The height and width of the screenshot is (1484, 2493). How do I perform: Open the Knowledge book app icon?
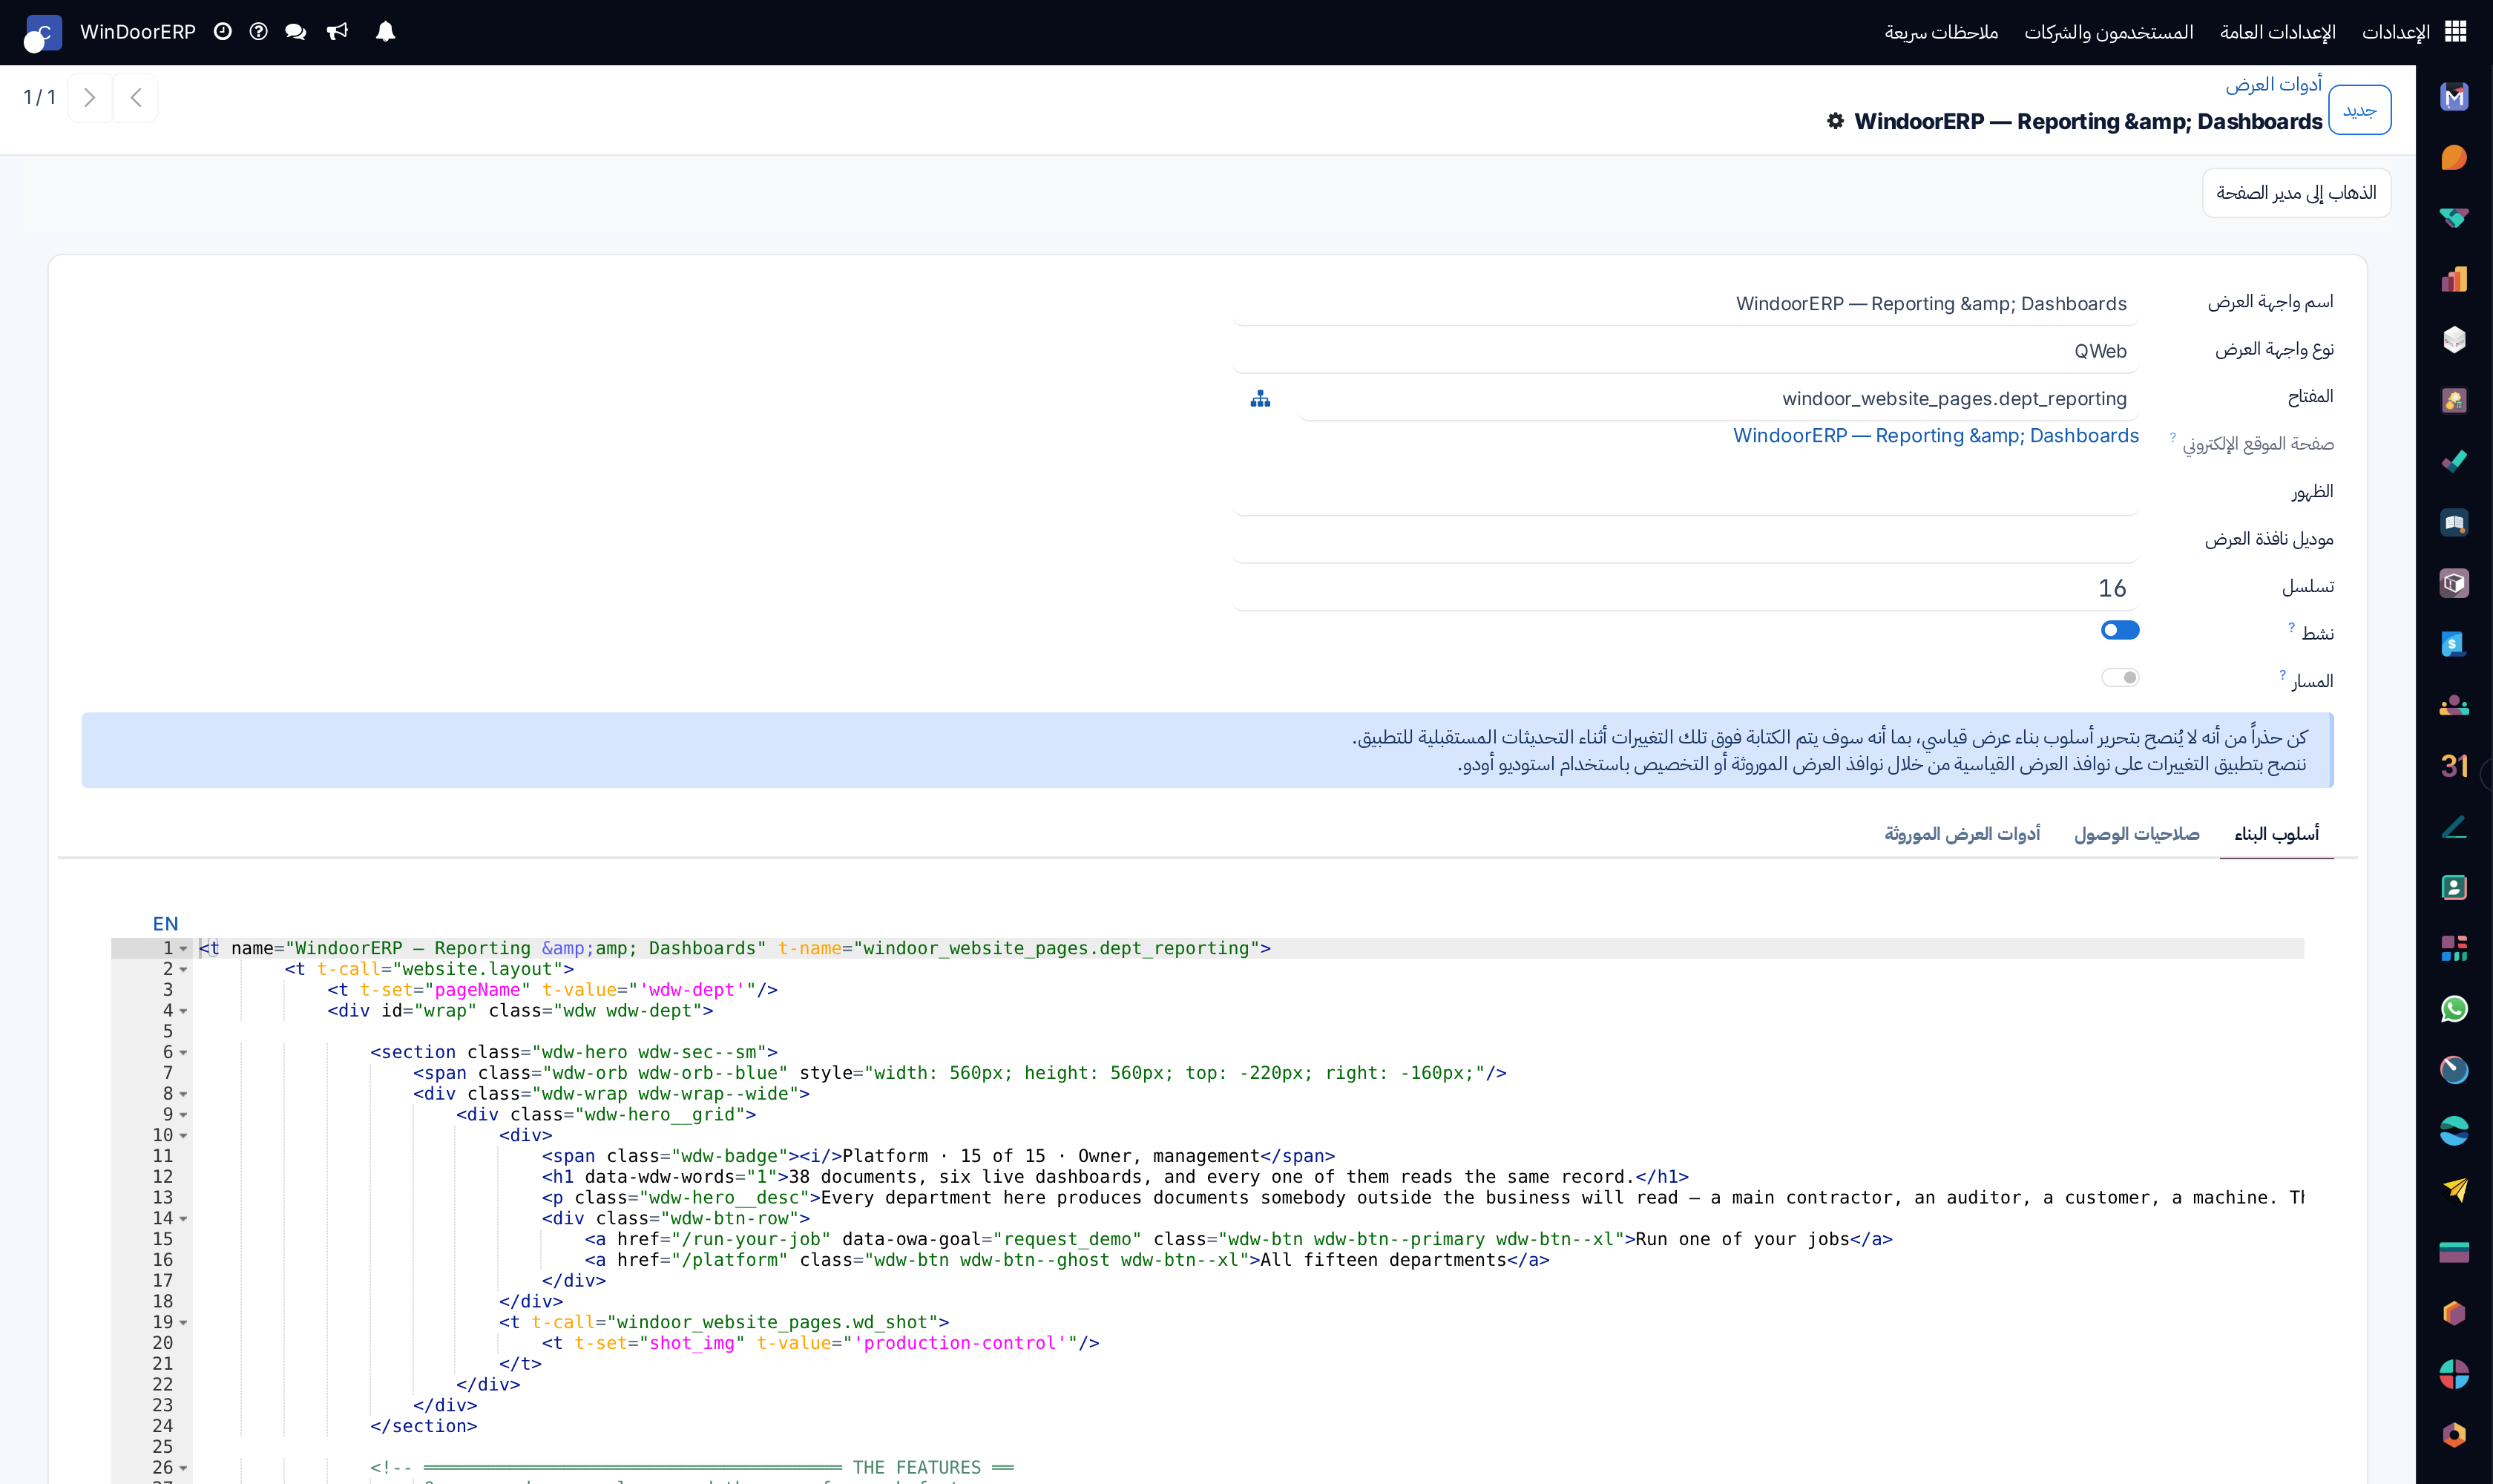2454,523
